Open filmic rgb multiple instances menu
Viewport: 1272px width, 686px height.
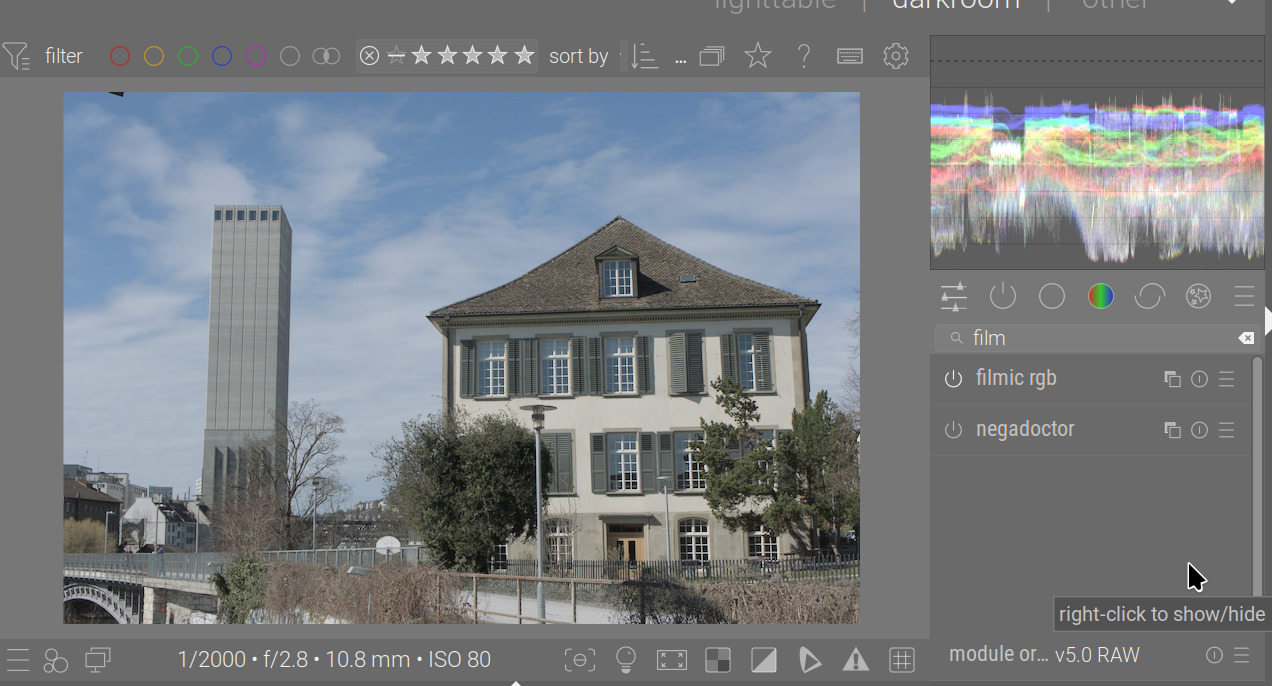point(1172,379)
